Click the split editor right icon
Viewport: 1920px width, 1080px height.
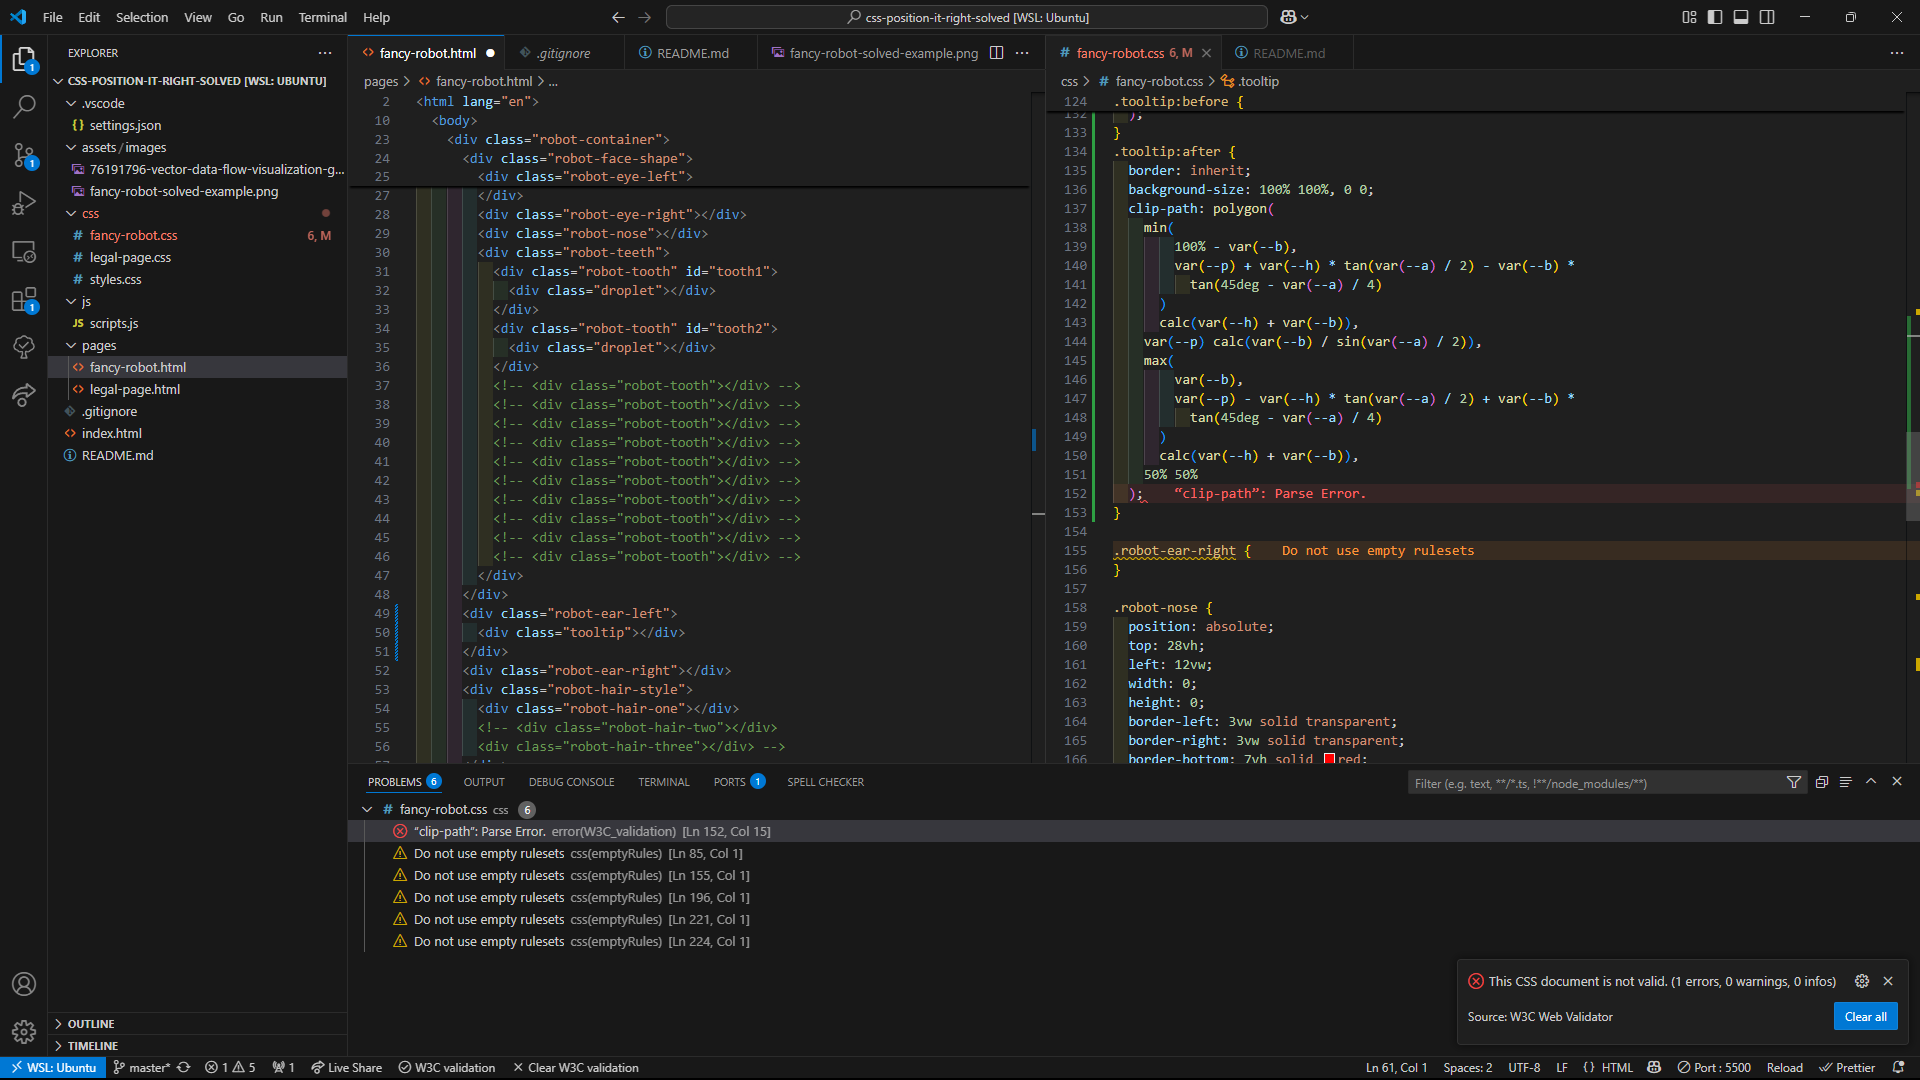click(996, 53)
